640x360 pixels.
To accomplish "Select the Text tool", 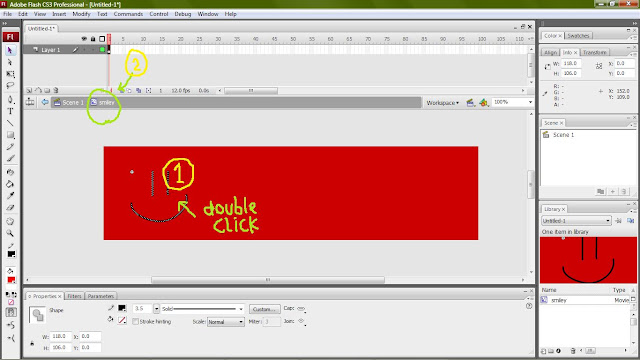I will [x=10, y=111].
